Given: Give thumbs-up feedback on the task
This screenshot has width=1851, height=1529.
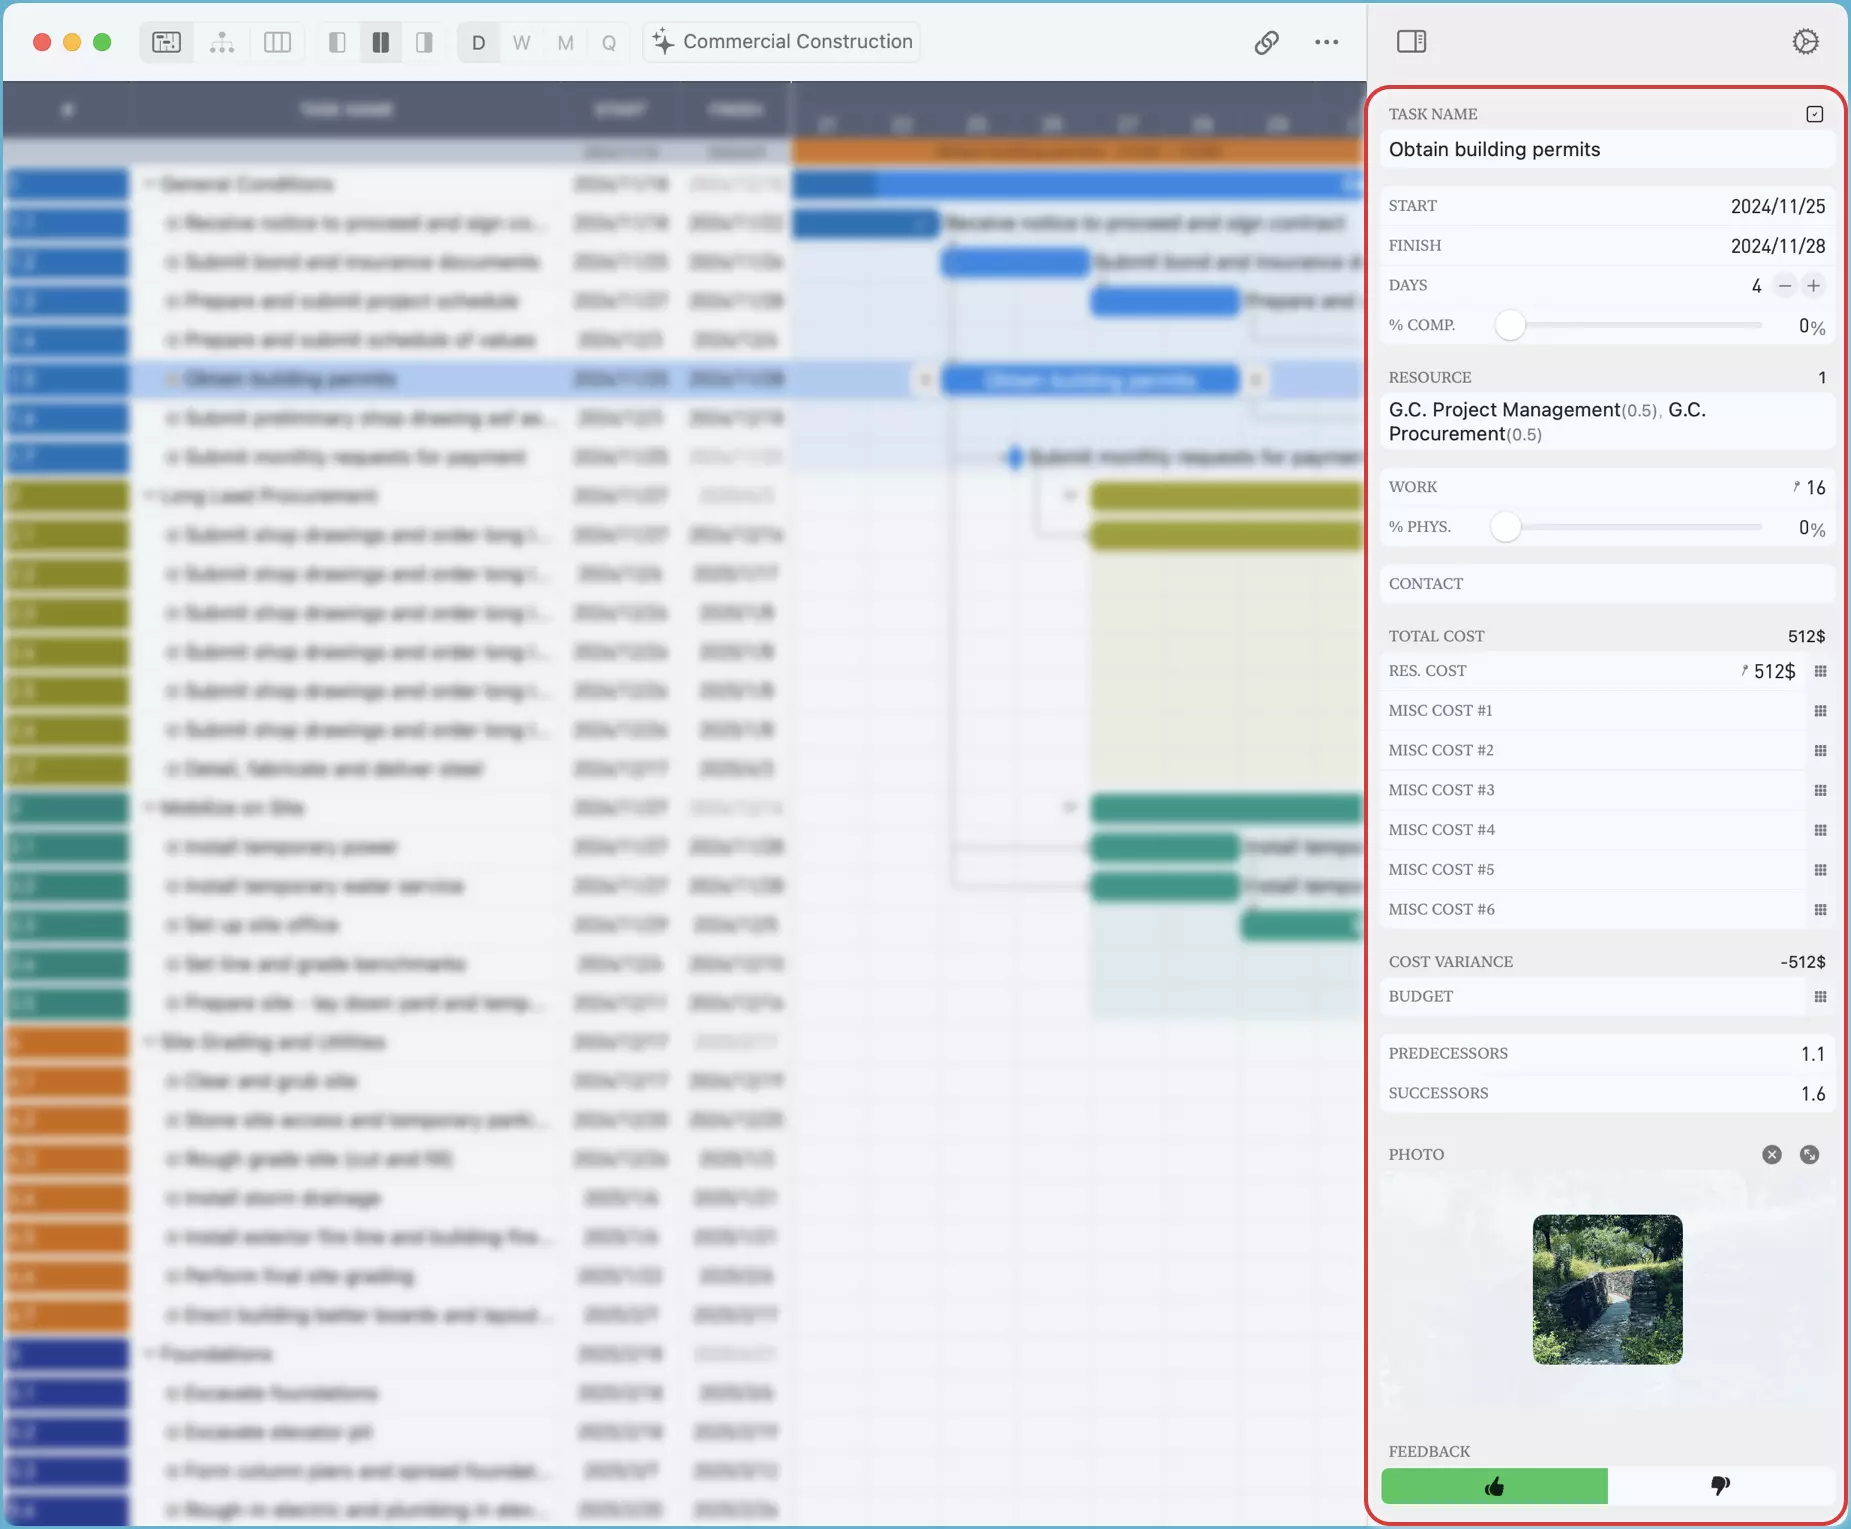Looking at the screenshot, I should (1494, 1486).
